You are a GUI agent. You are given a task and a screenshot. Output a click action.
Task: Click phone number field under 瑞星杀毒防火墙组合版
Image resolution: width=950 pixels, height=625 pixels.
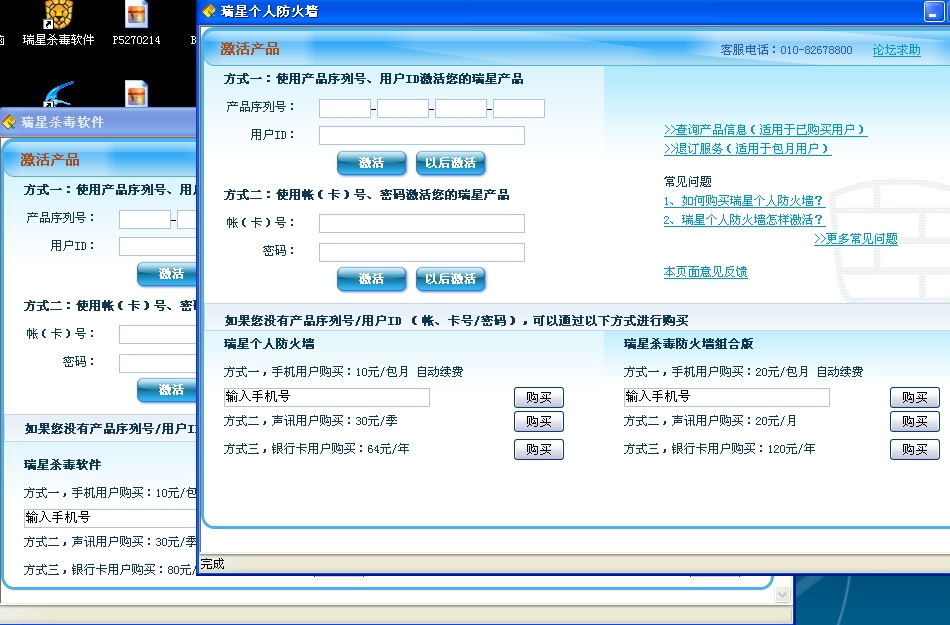tap(726, 397)
